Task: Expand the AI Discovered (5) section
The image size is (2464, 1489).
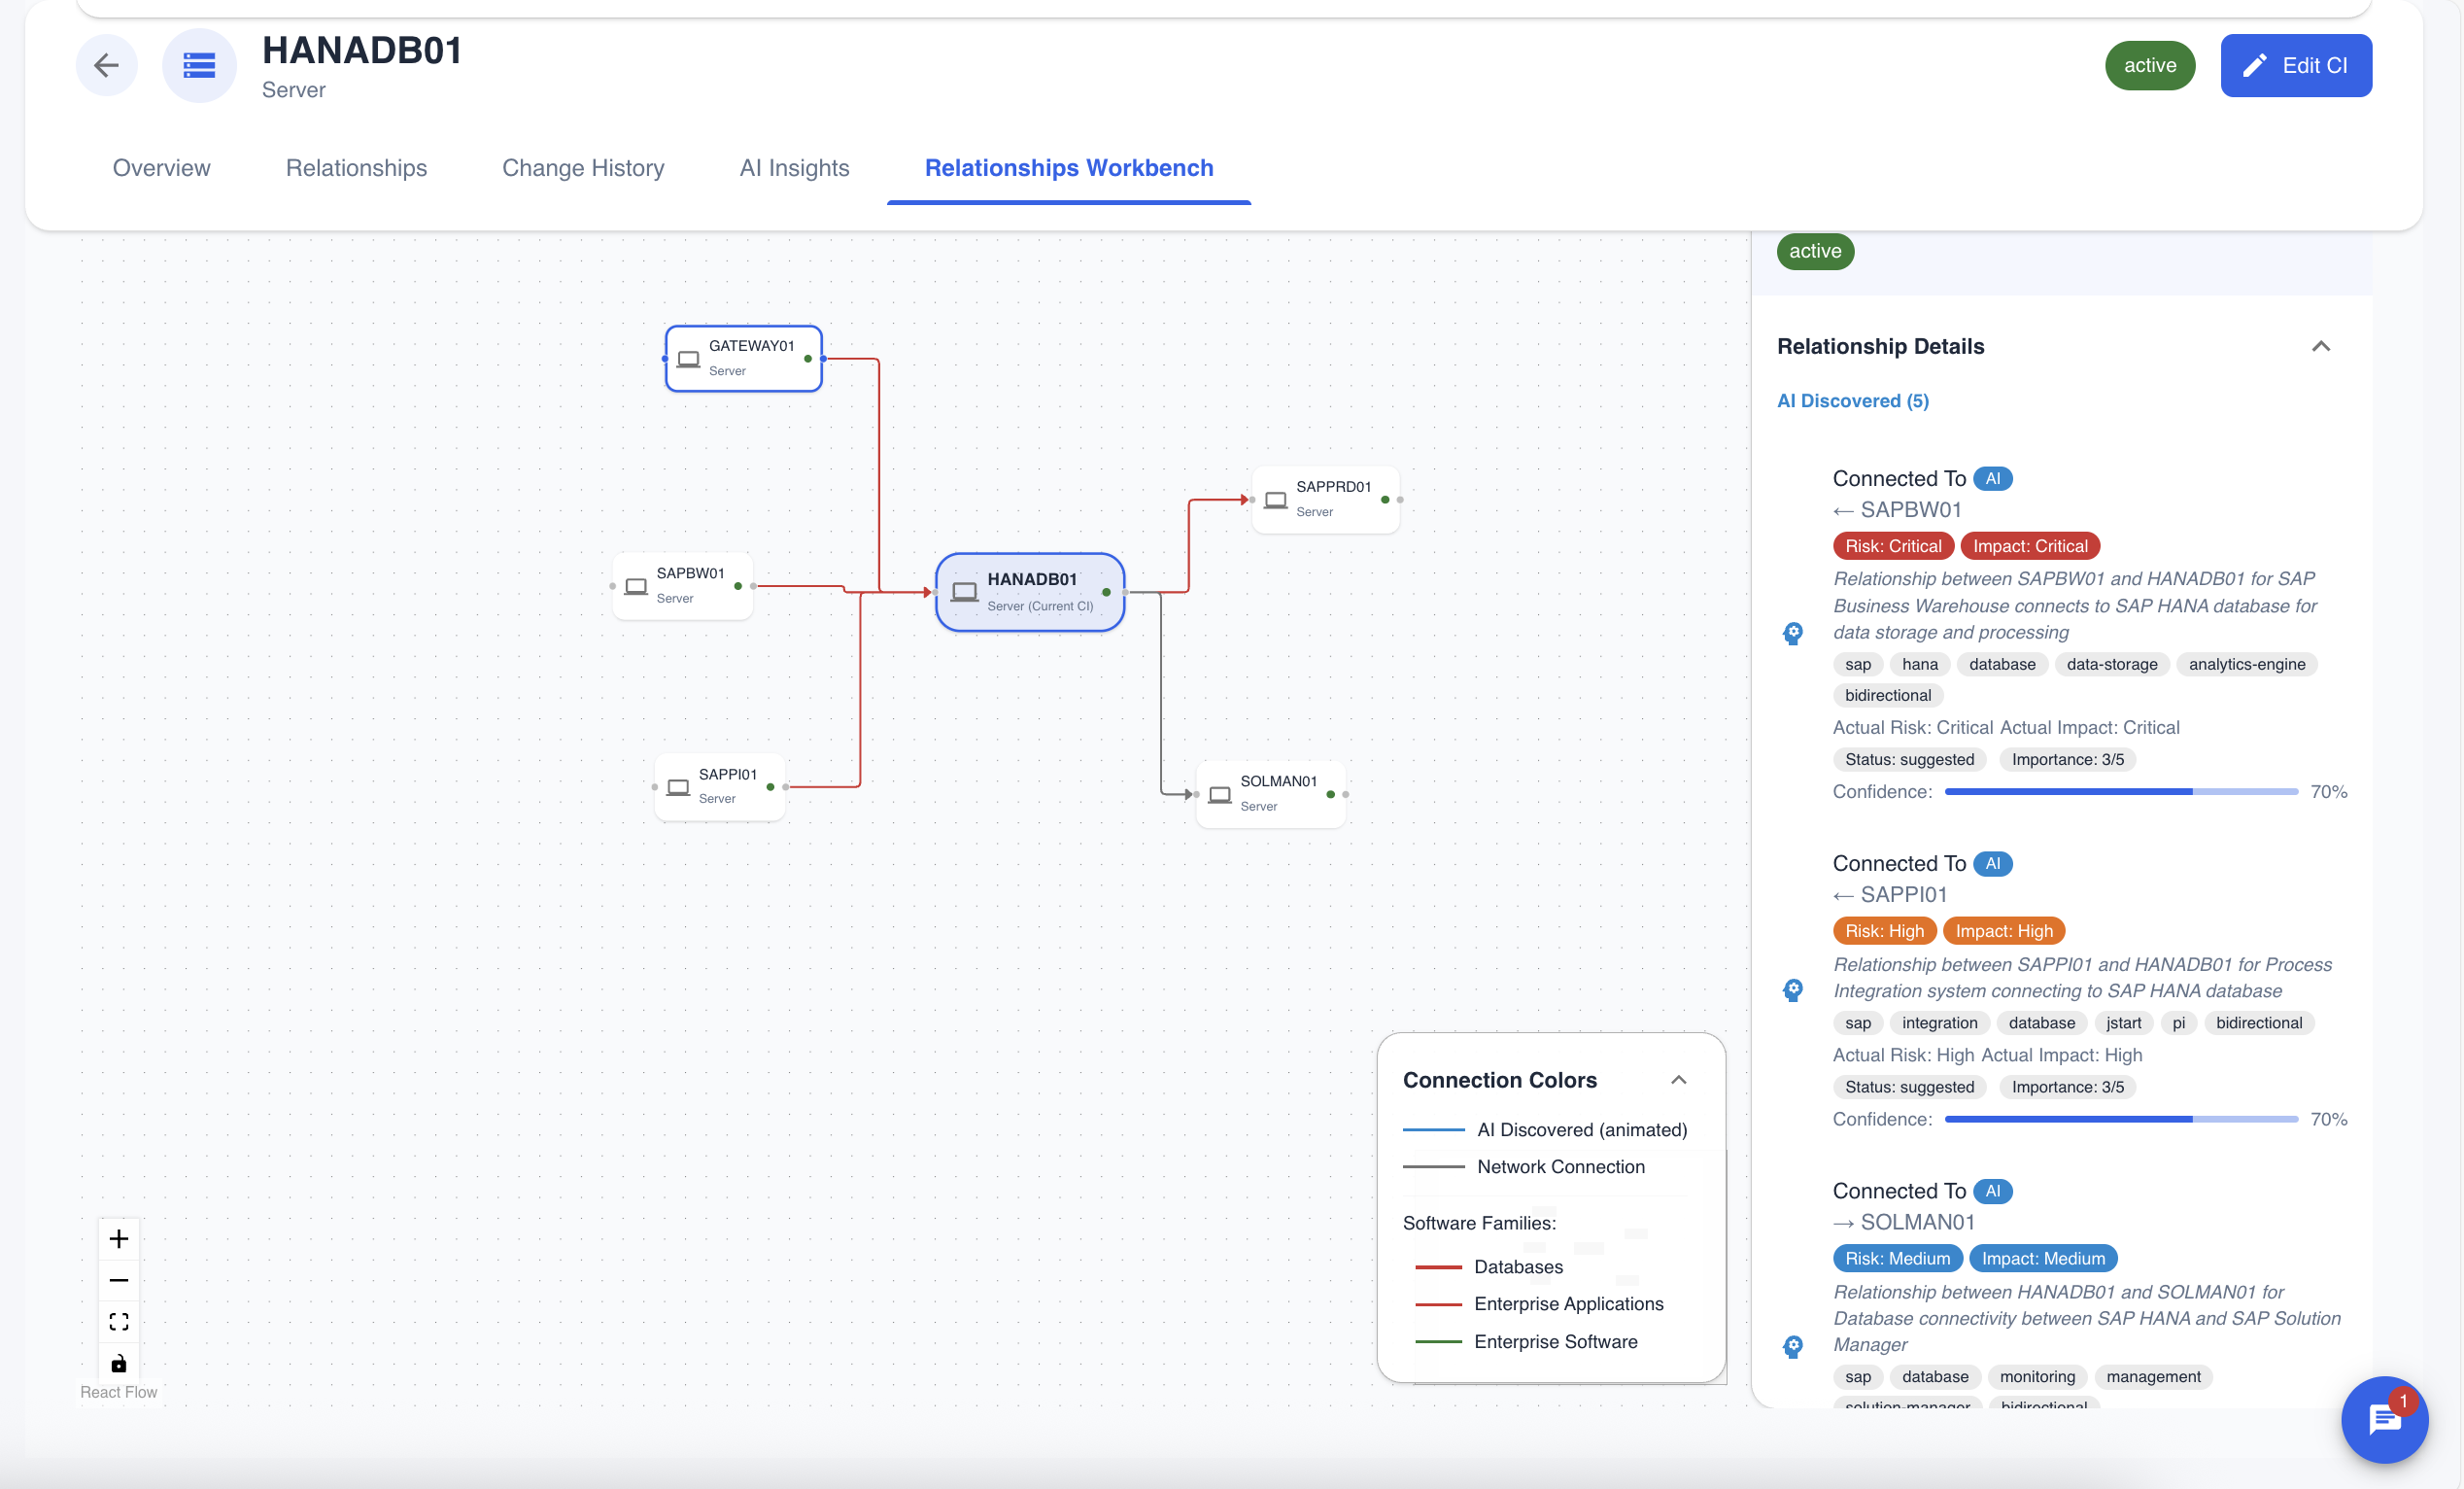Action: click(x=1852, y=400)
